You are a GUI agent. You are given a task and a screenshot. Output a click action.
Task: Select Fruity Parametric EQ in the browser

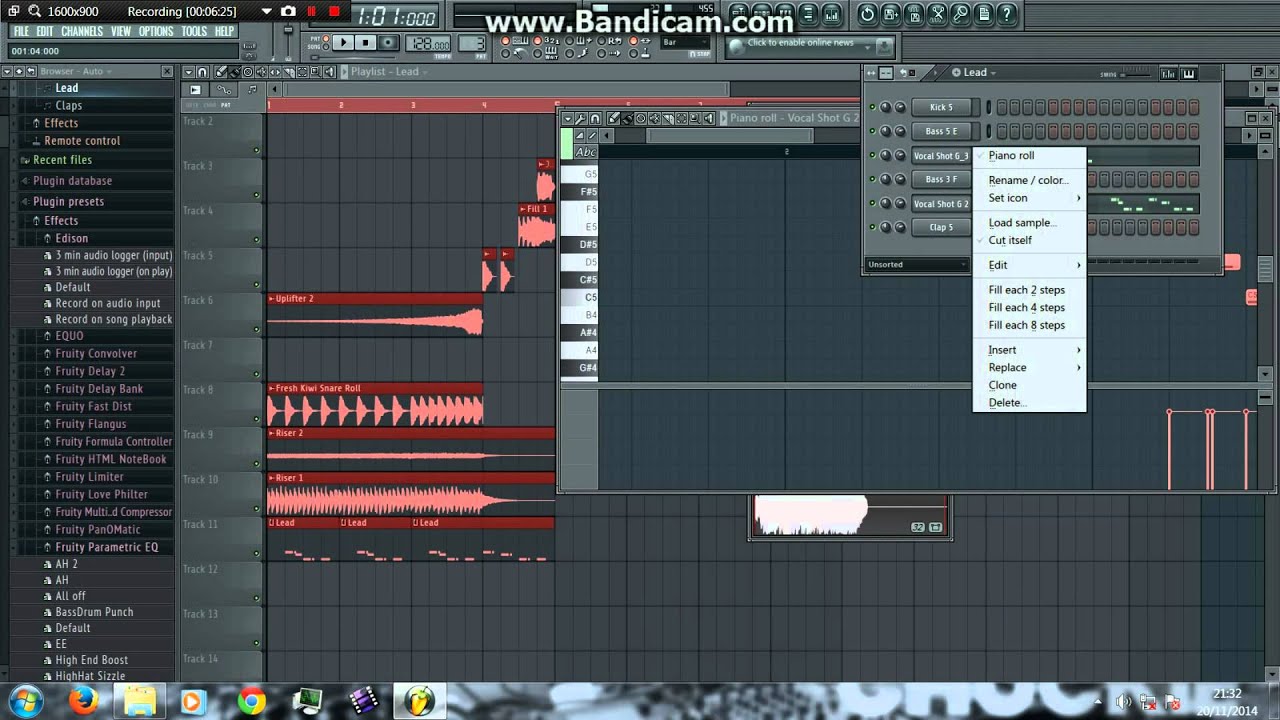click(x=107, y=547)
